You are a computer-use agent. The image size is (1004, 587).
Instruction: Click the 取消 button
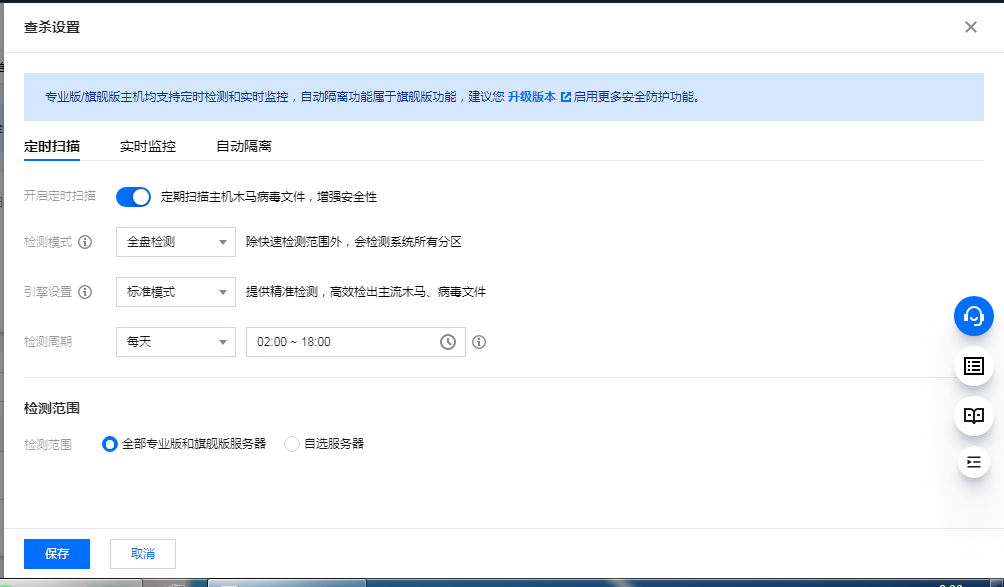(x=143, y=554)
